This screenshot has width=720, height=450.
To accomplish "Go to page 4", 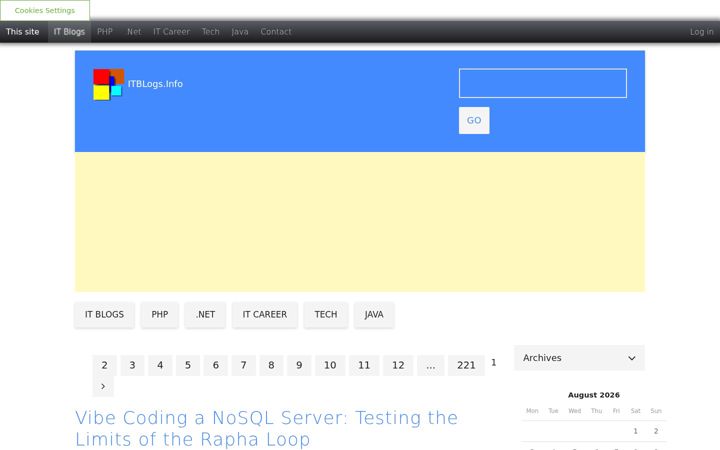I will [x=160, y=365].
